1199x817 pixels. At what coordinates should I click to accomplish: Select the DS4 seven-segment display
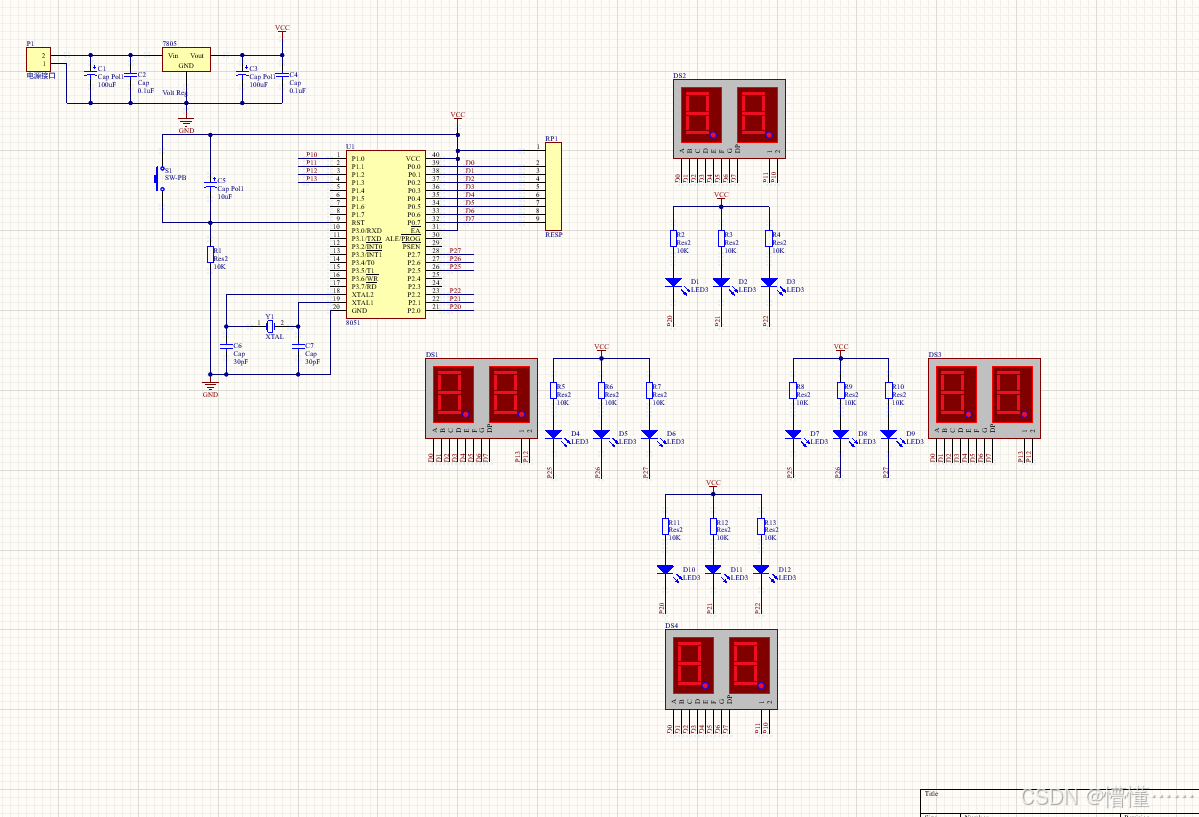tap(721, 669)
